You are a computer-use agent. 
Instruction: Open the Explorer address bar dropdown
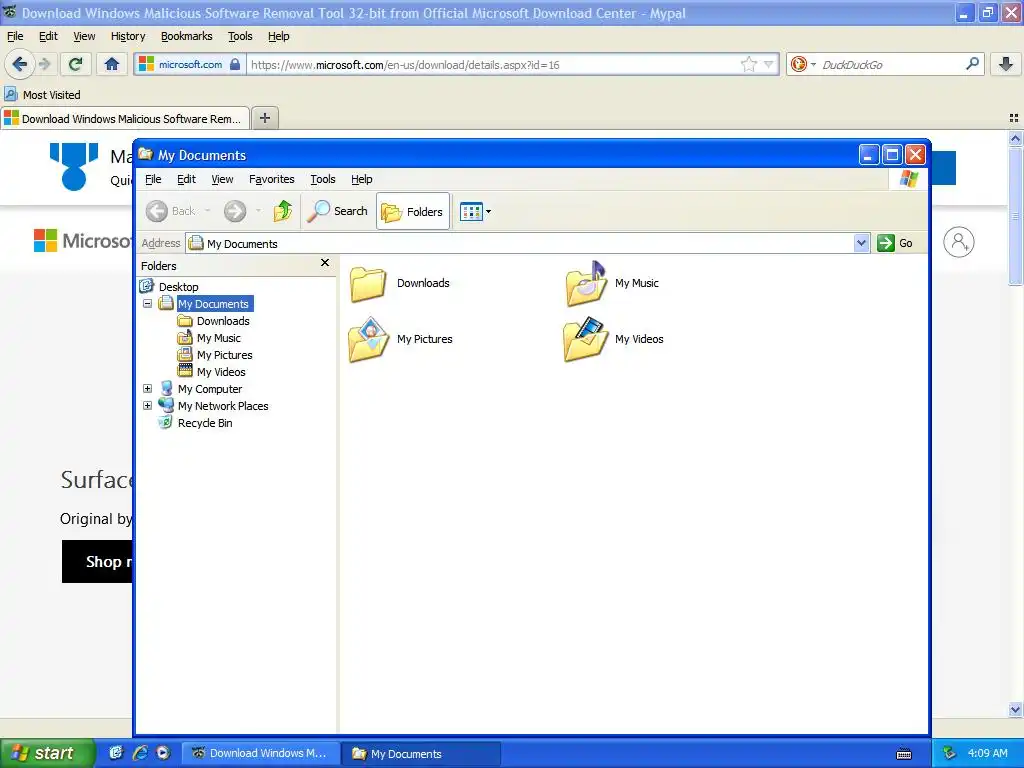tap(861, 243)
